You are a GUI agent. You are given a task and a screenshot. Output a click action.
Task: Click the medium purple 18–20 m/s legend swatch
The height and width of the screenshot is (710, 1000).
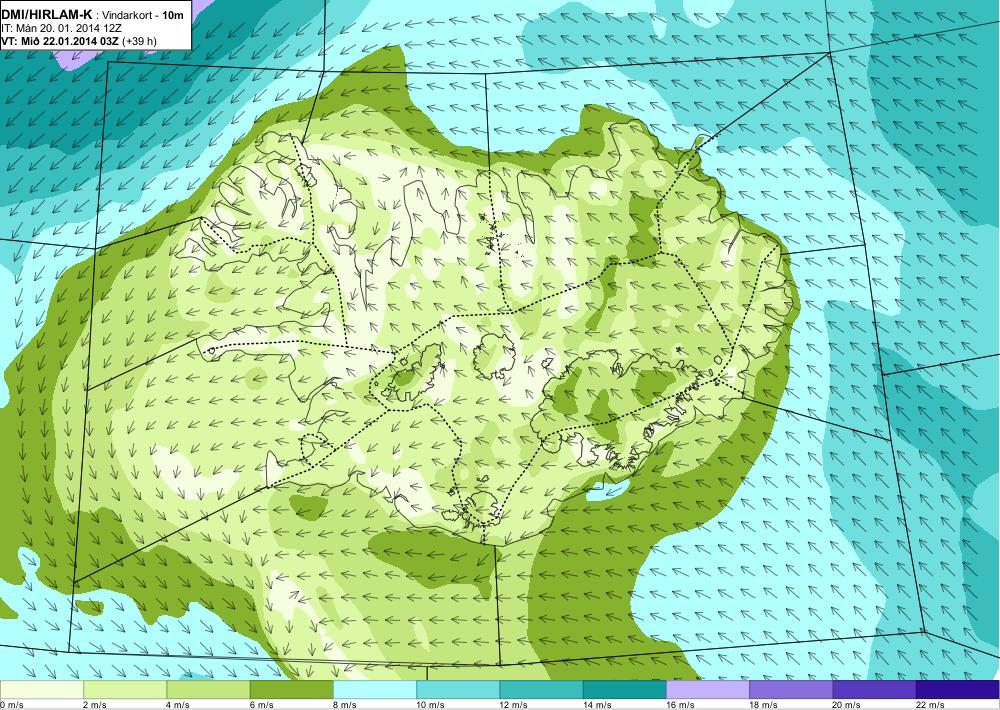point(791,690)
